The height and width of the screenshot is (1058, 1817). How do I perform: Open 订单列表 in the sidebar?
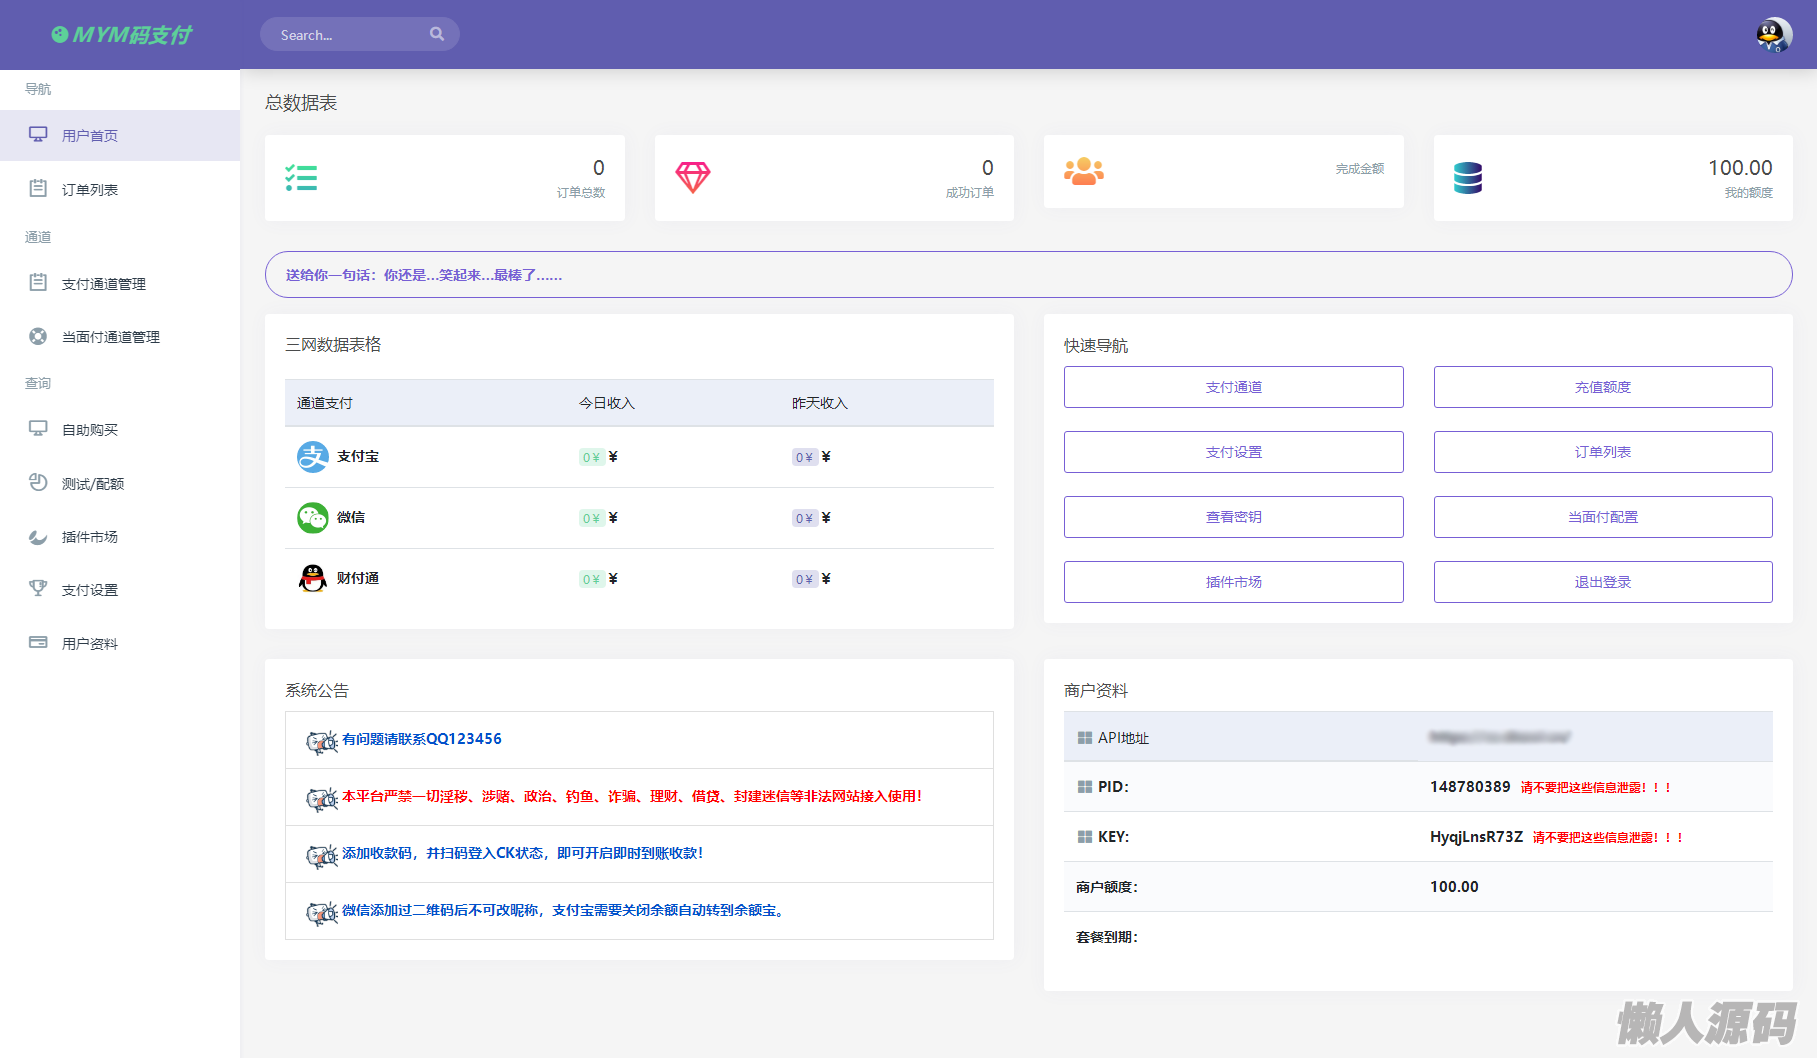tap(90, 190)
